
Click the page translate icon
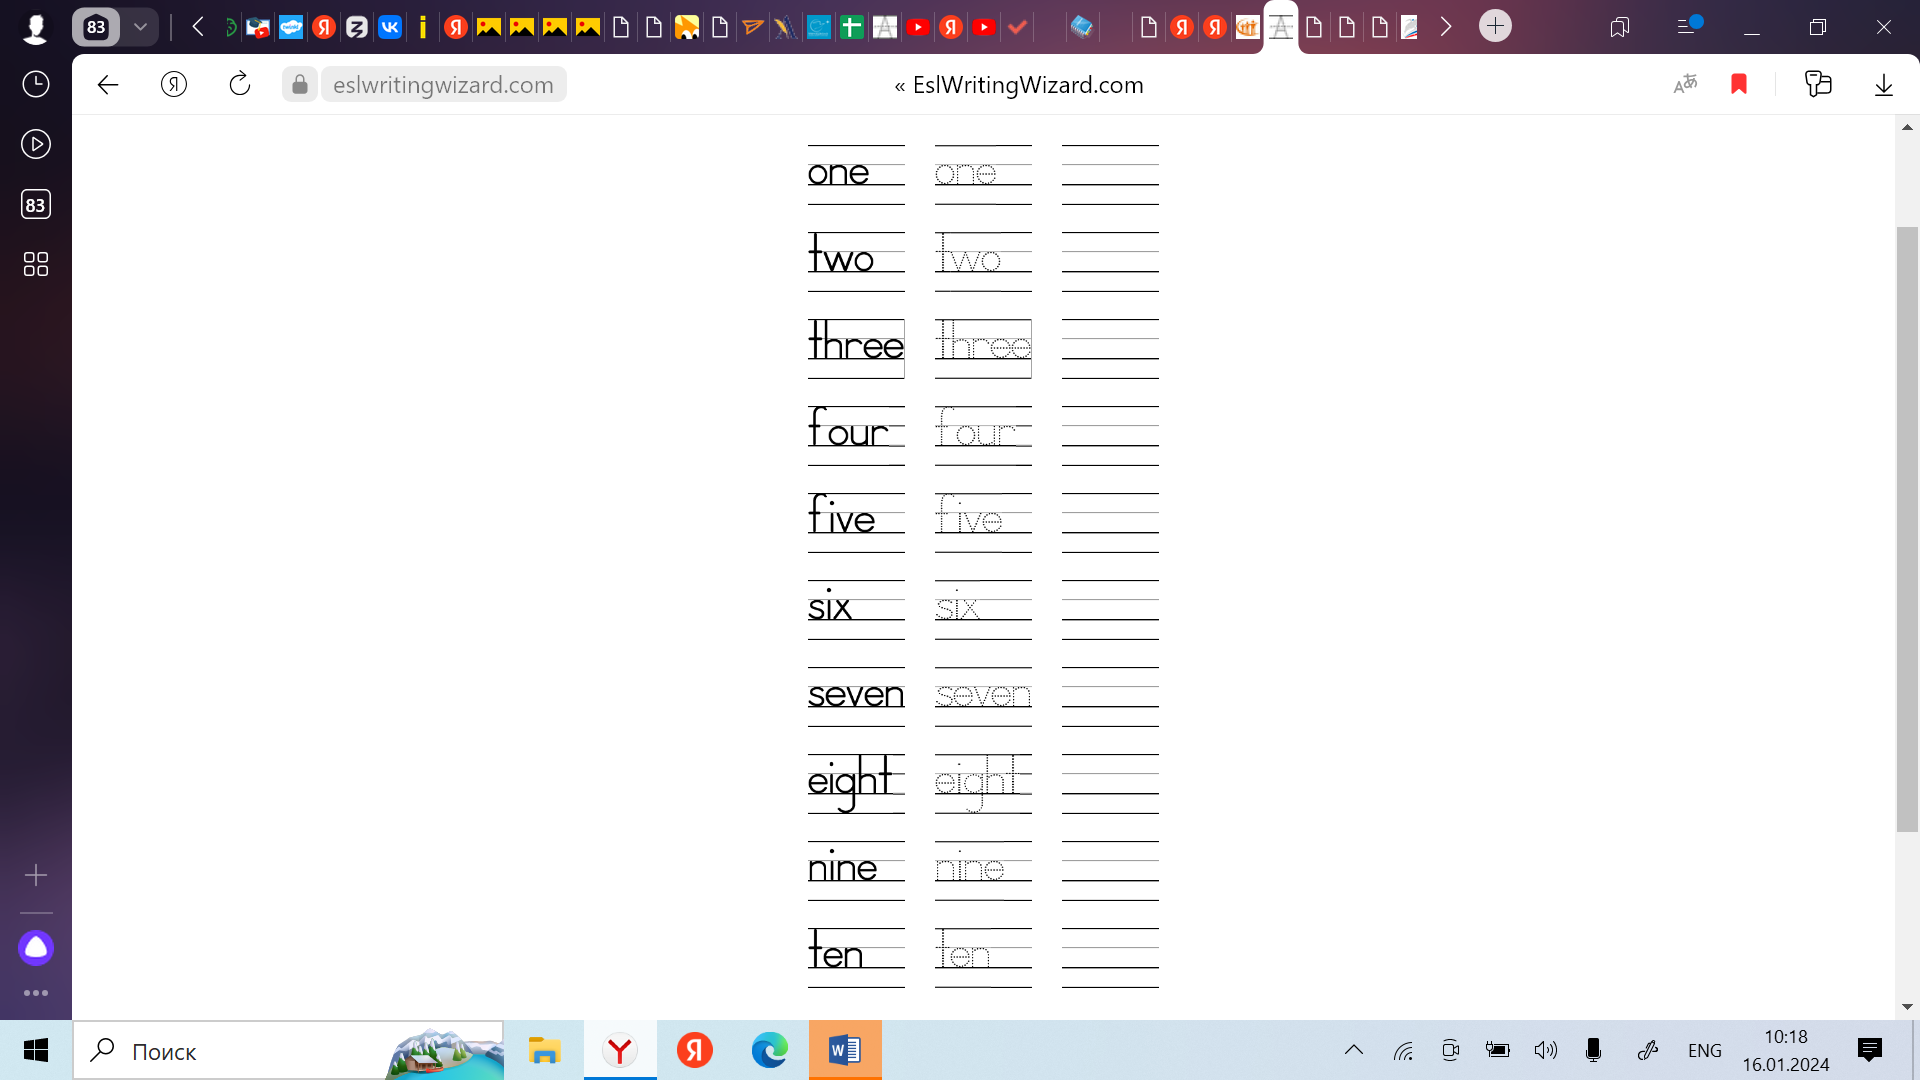point(1685,84)
